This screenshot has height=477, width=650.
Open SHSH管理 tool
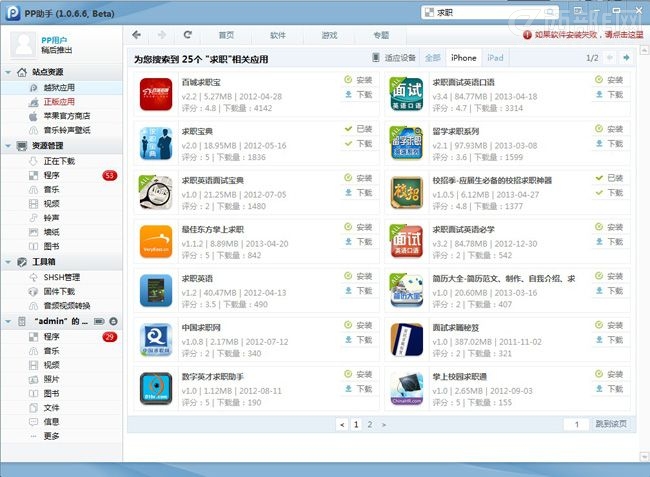coord(61,277)
